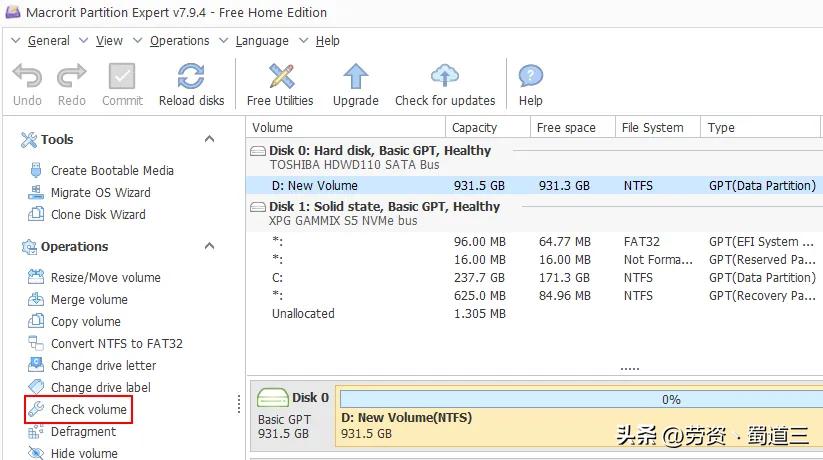Sort by the Volume column header

345,128
